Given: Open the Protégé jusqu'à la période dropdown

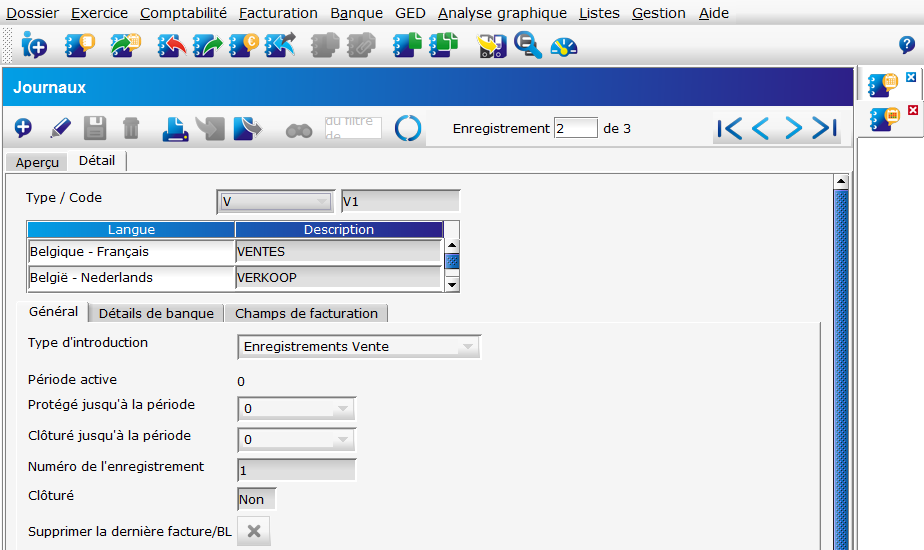Looking at the screenshot, I should tap(296, 409).
